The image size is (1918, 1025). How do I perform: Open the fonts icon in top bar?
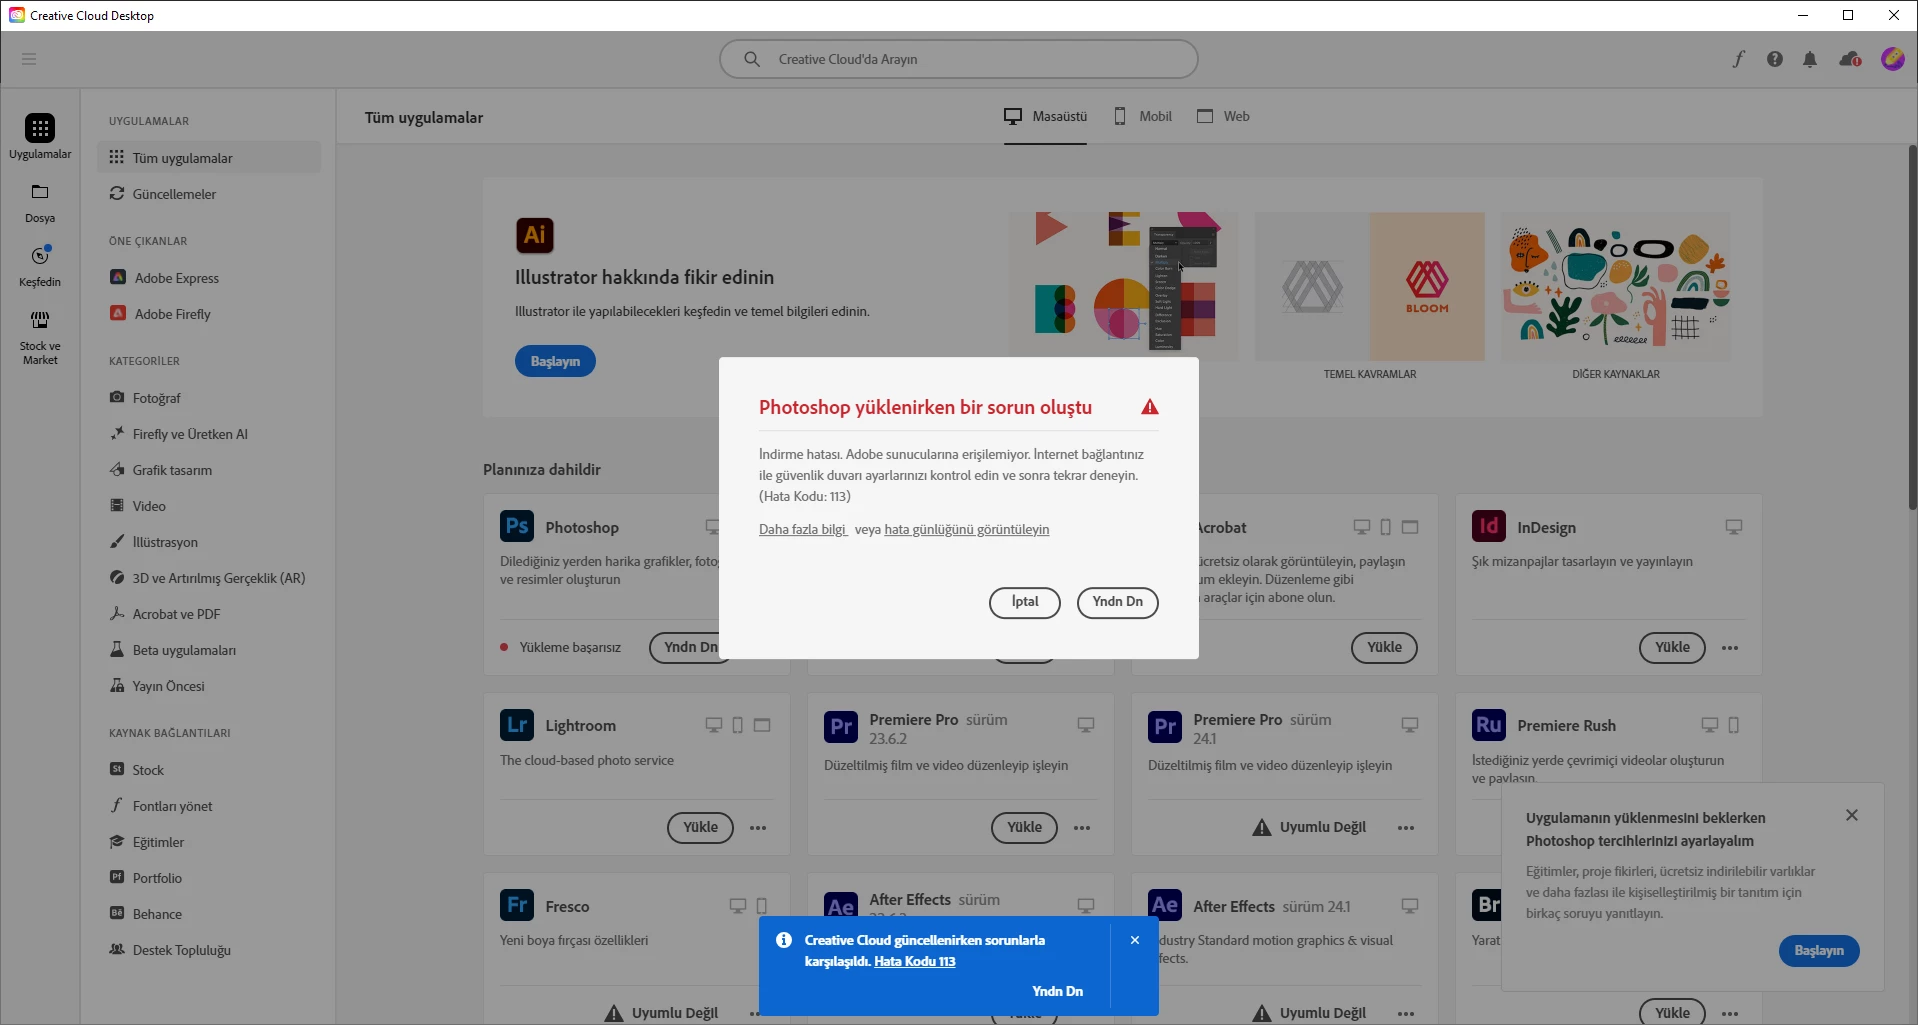1739,59
